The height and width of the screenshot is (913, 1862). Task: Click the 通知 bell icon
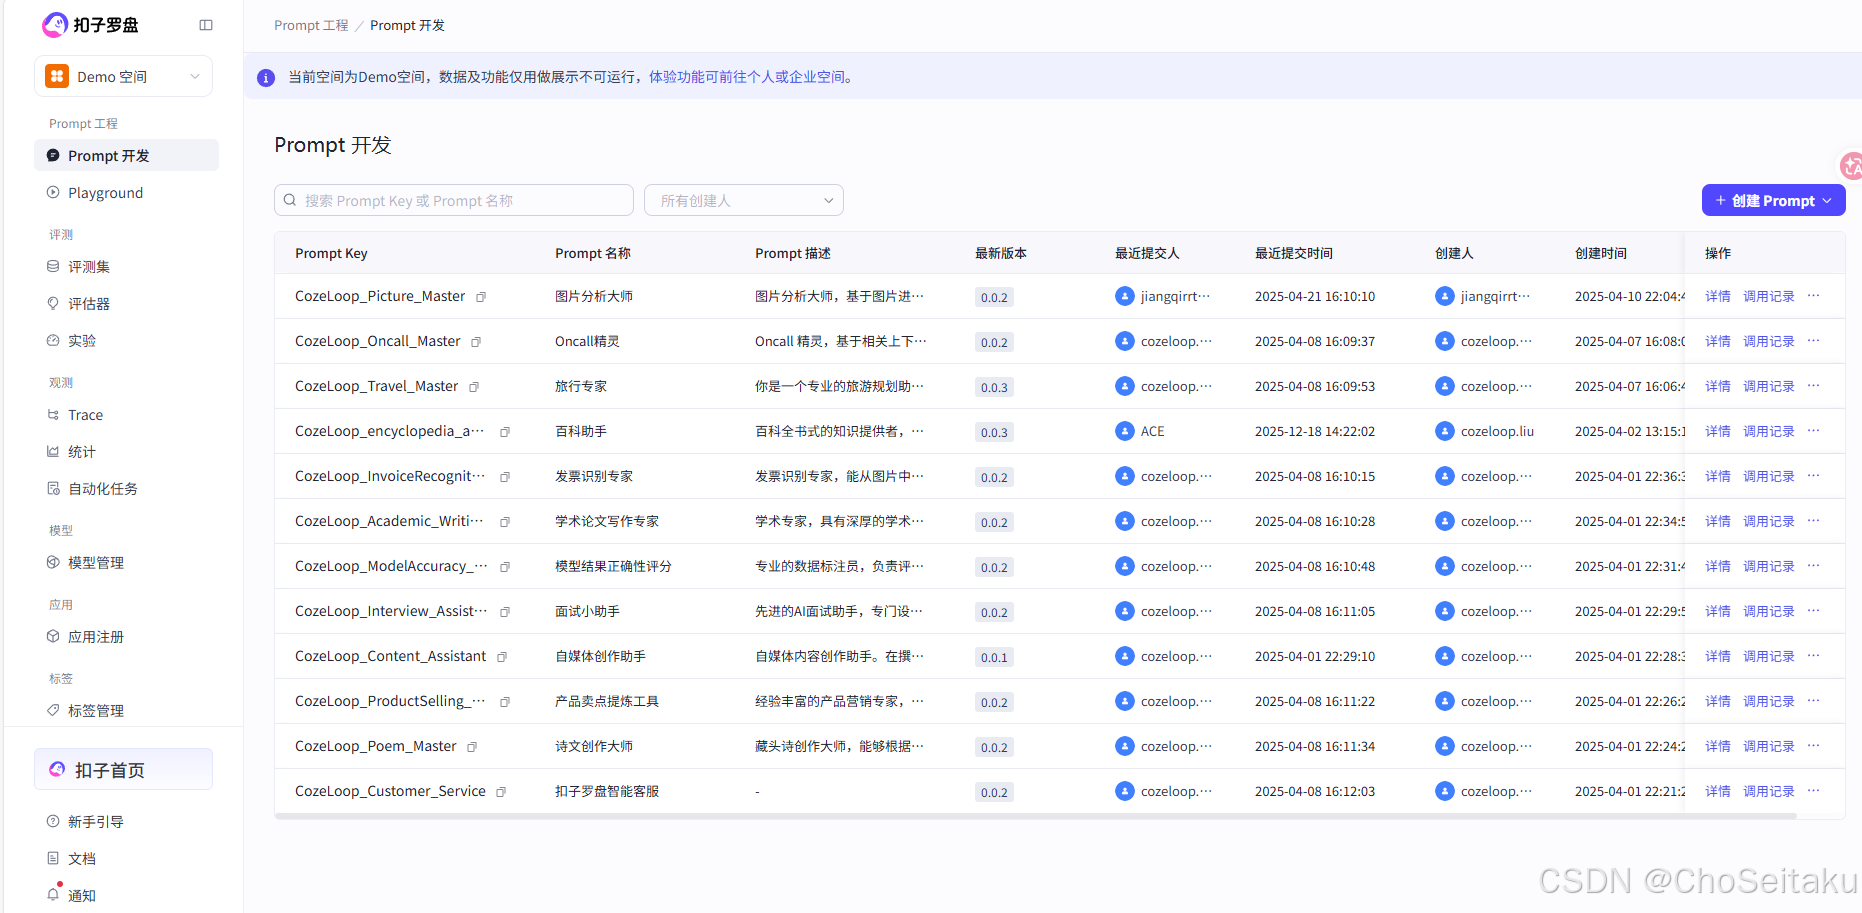(x=53, y=894)
